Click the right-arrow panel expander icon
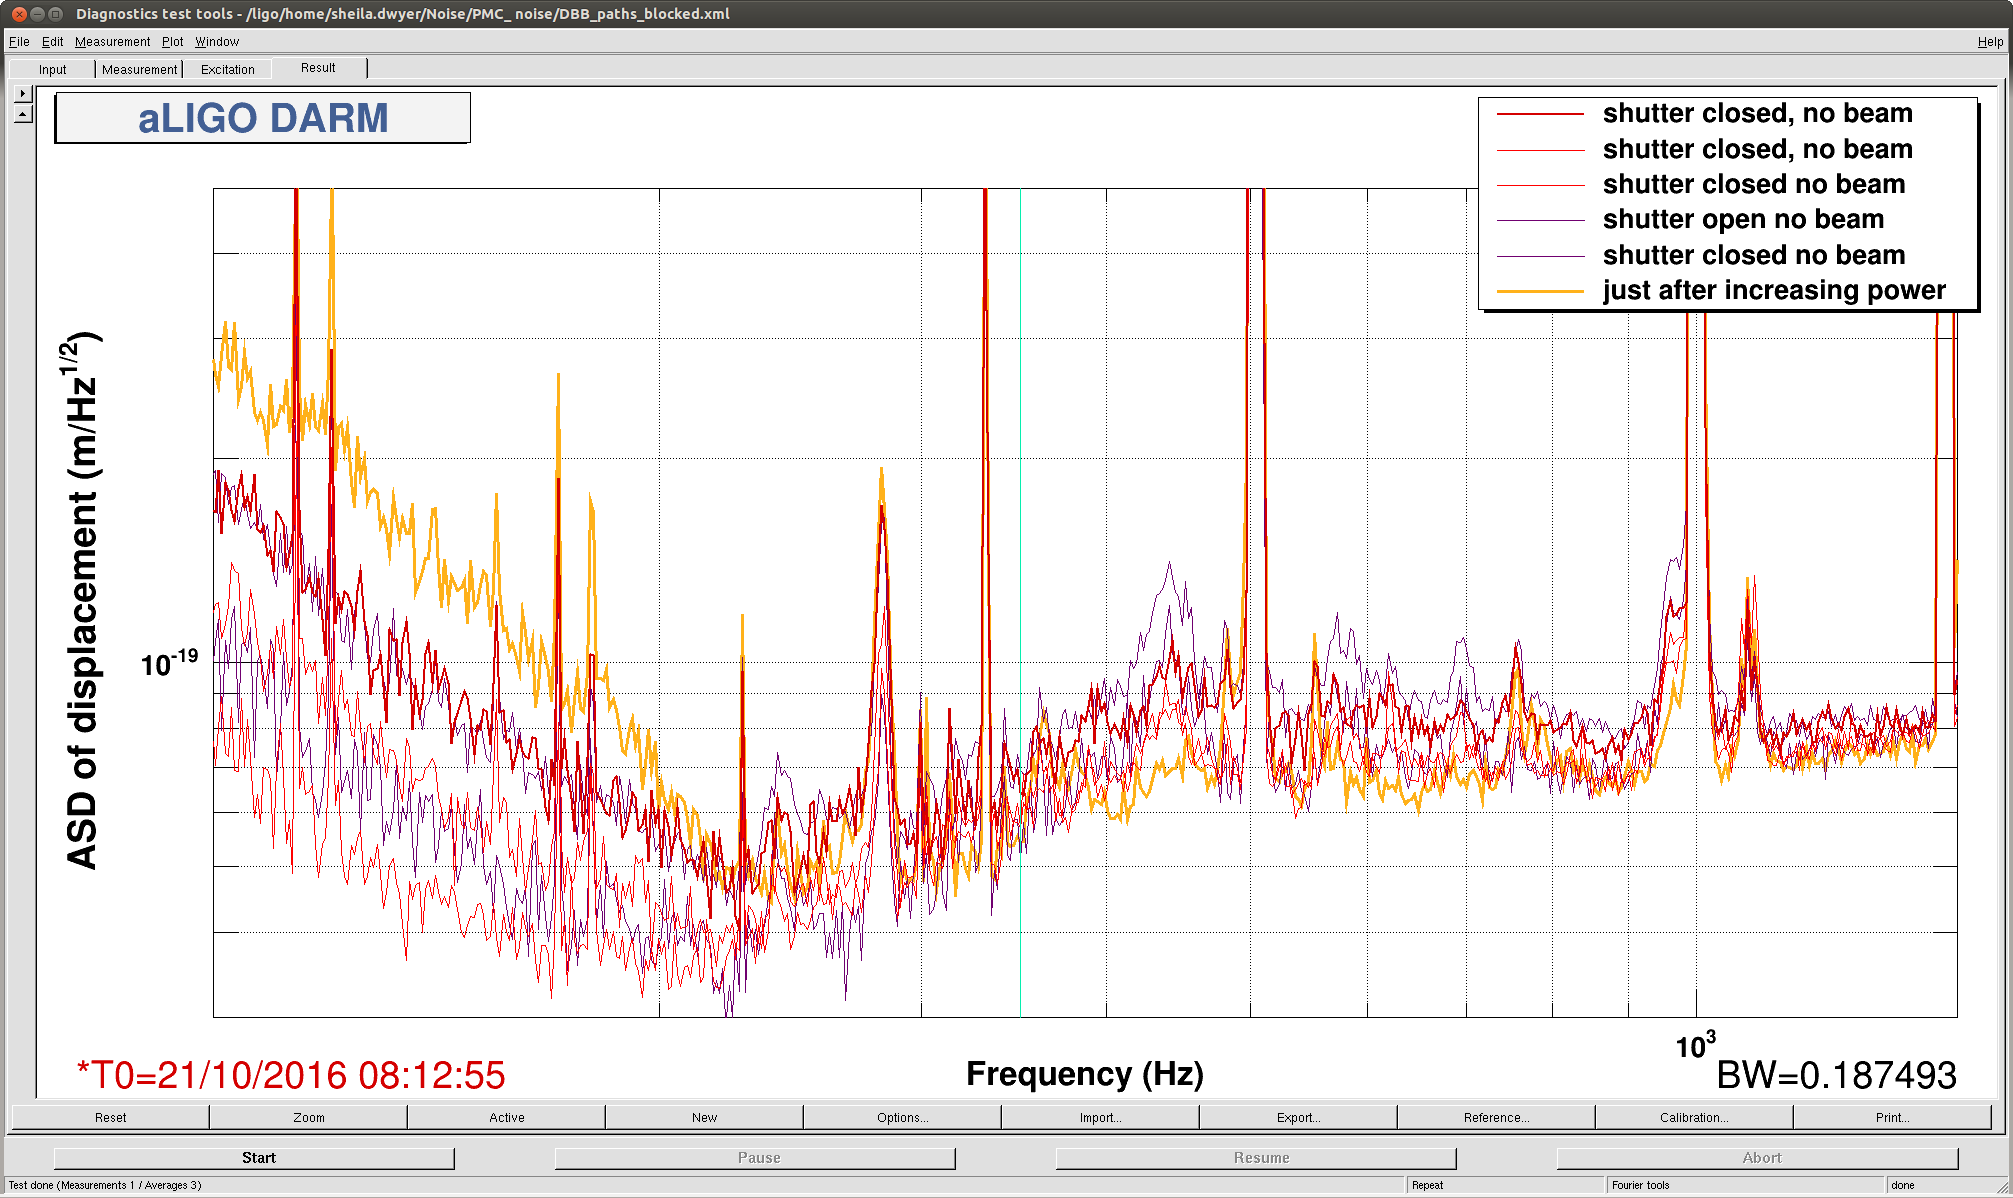 point(23,93)
